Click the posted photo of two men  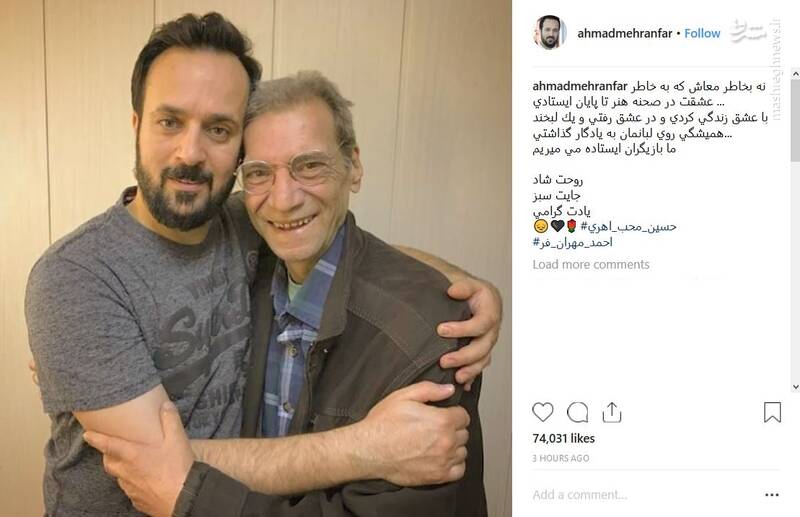[256, 258]
